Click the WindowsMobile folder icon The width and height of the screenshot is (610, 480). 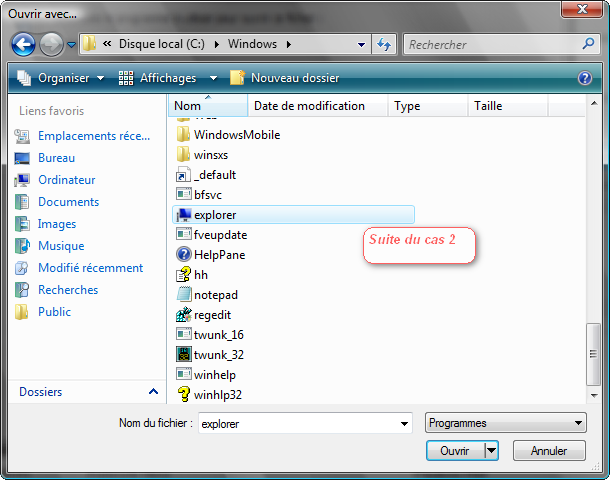(183, 134)
